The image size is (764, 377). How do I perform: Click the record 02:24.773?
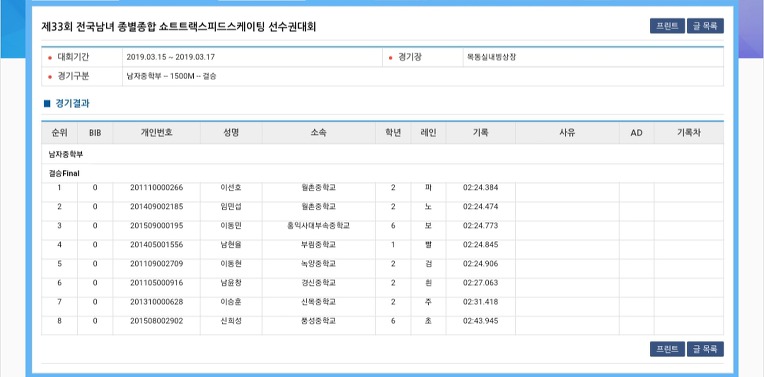click(480, 226)
